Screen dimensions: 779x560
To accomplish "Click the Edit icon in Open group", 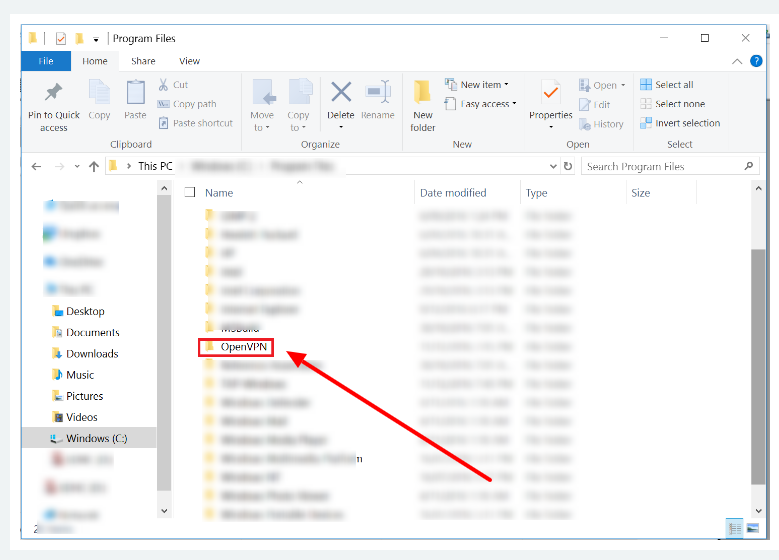I will tap(585, 105).
